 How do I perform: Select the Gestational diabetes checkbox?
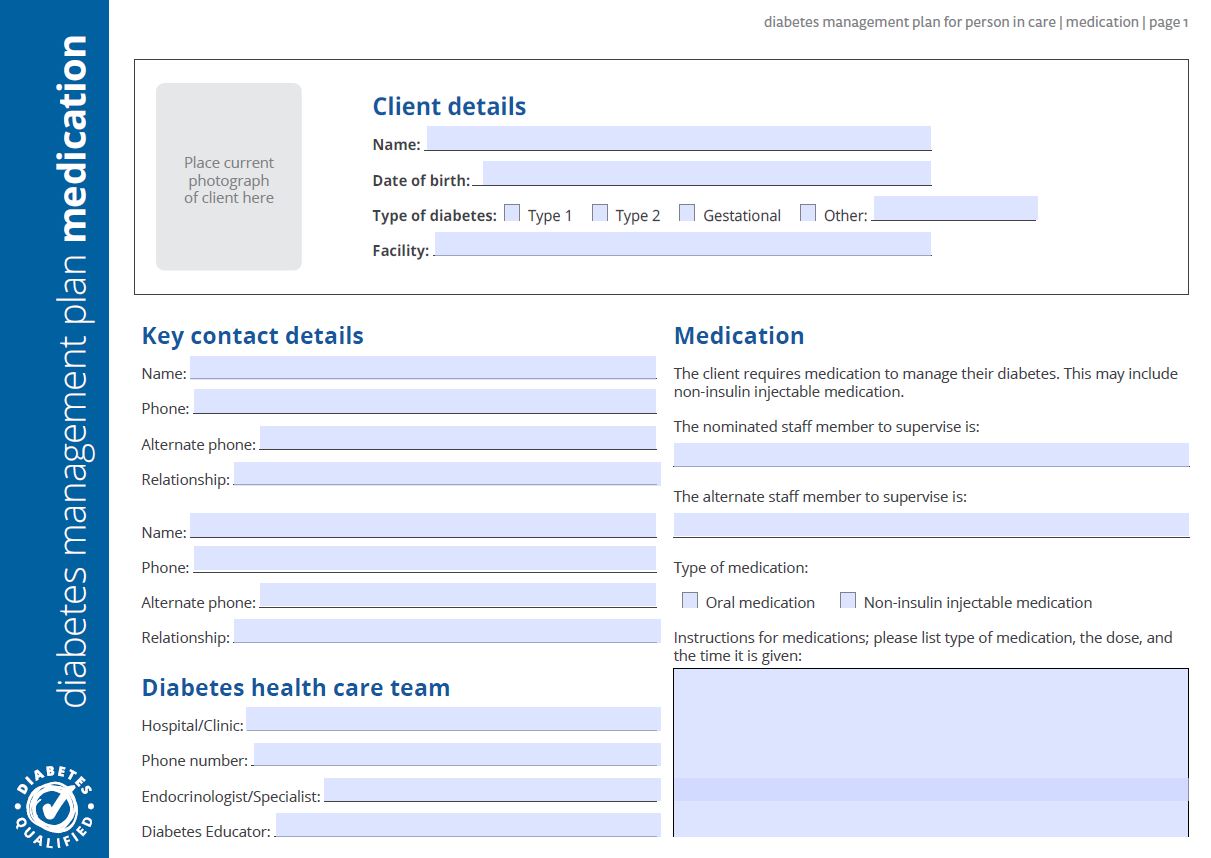pyautogui.click(x=687, y=213)
